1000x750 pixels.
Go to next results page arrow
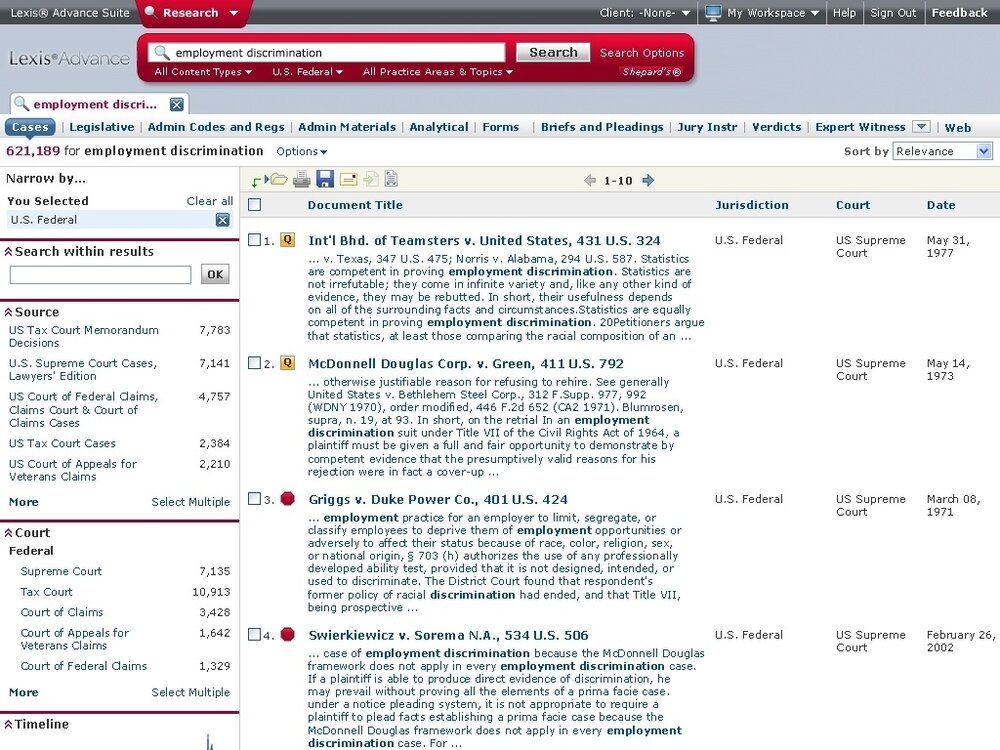click(648, 180)
